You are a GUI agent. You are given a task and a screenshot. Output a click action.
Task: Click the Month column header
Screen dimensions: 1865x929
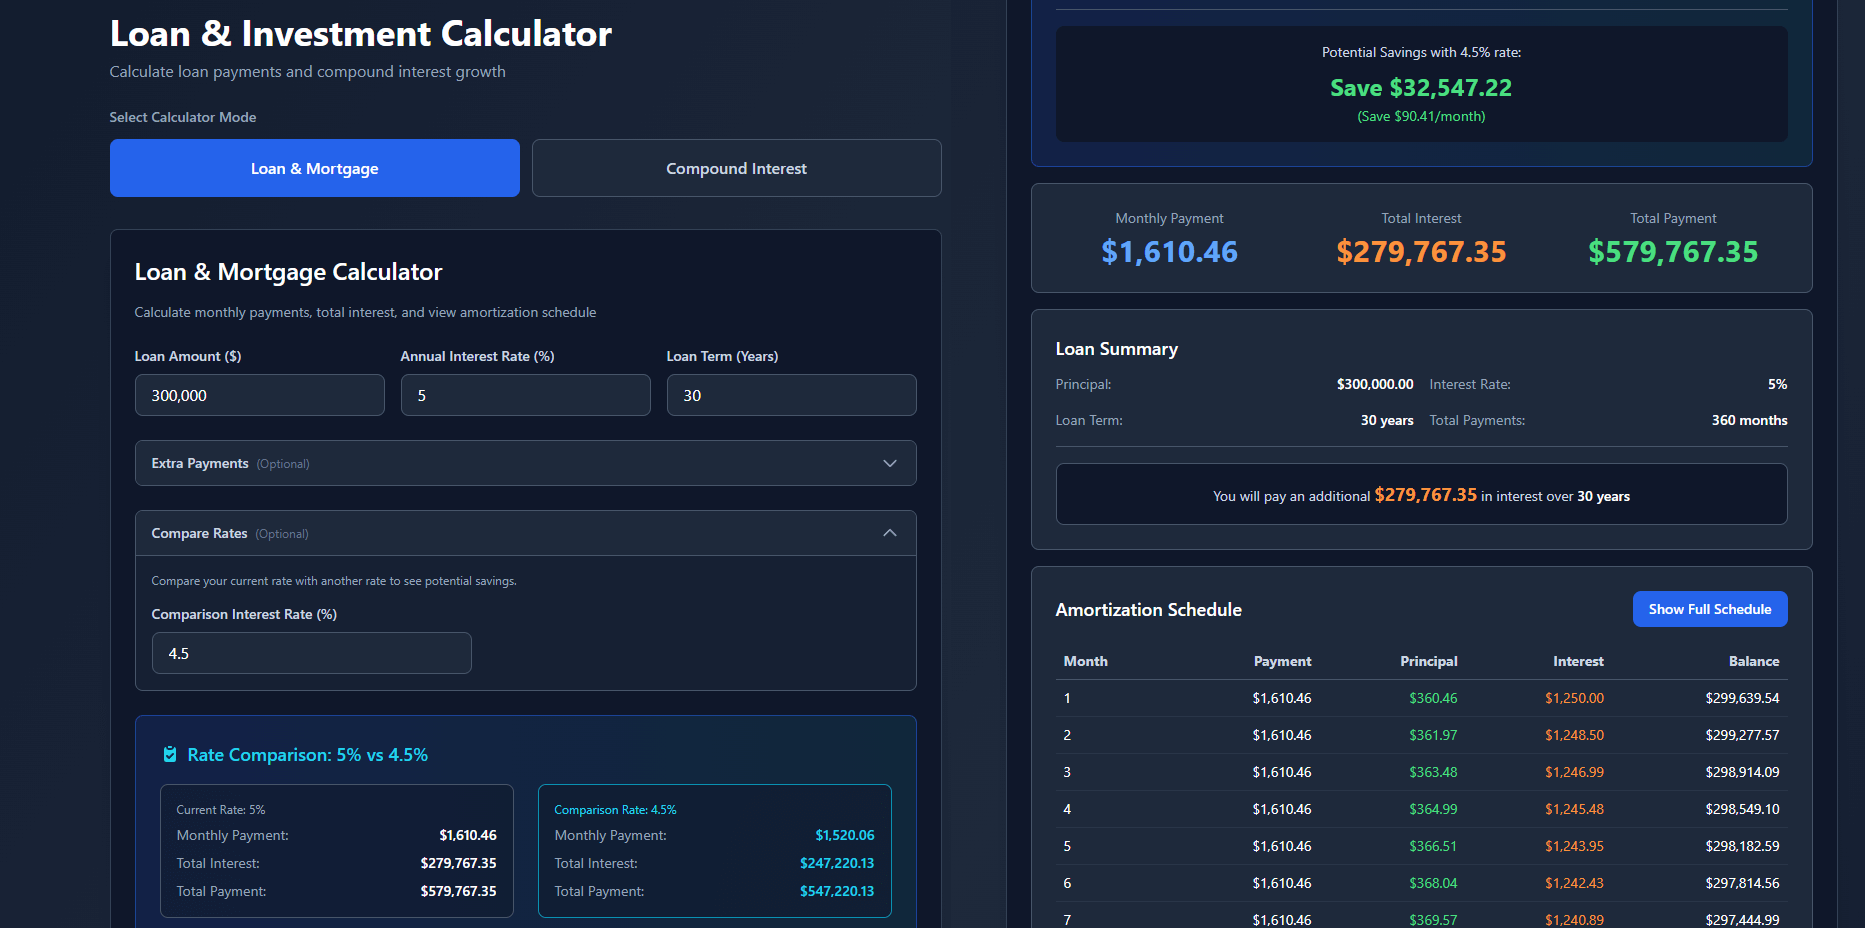click(1085, 661)
